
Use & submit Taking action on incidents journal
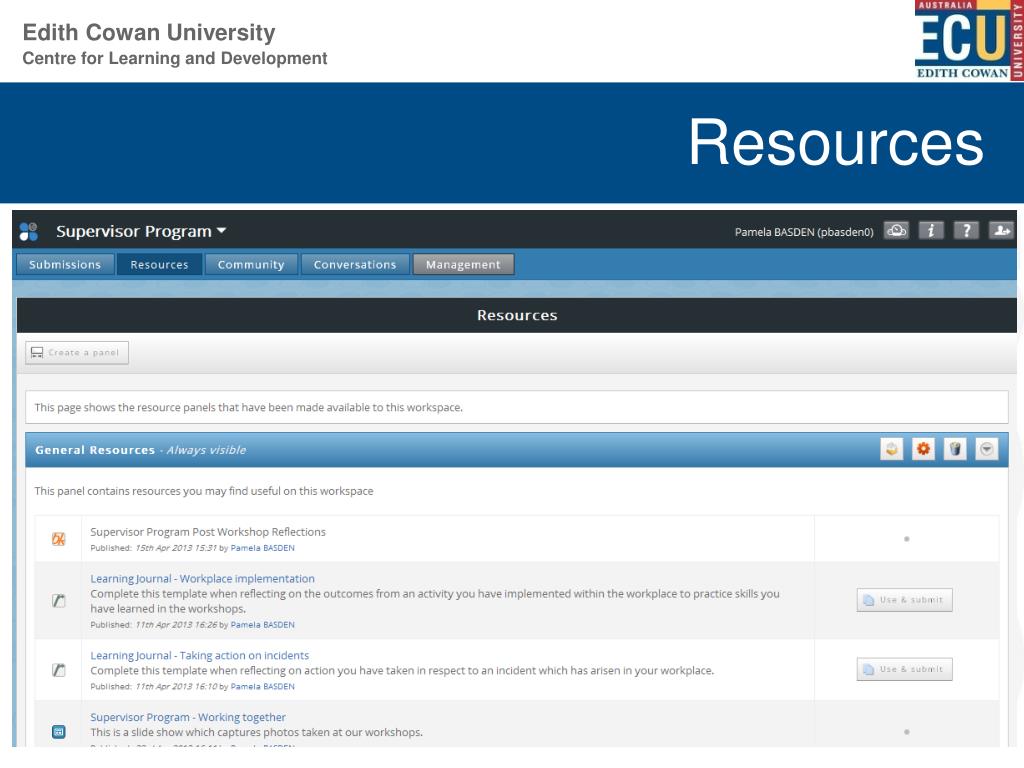[x=904, y=669]
